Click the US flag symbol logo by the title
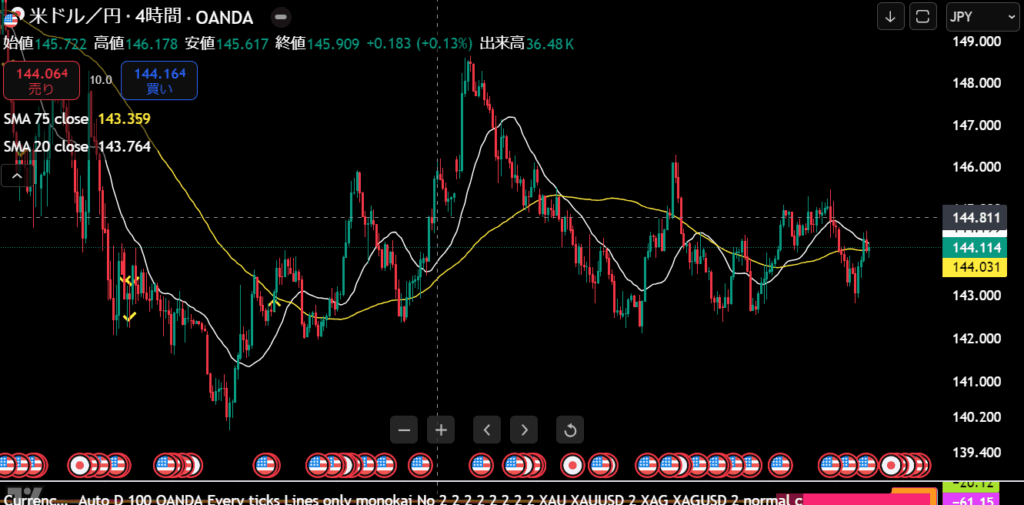Screen dimensions: 1024x505 (x=12, y=18)
